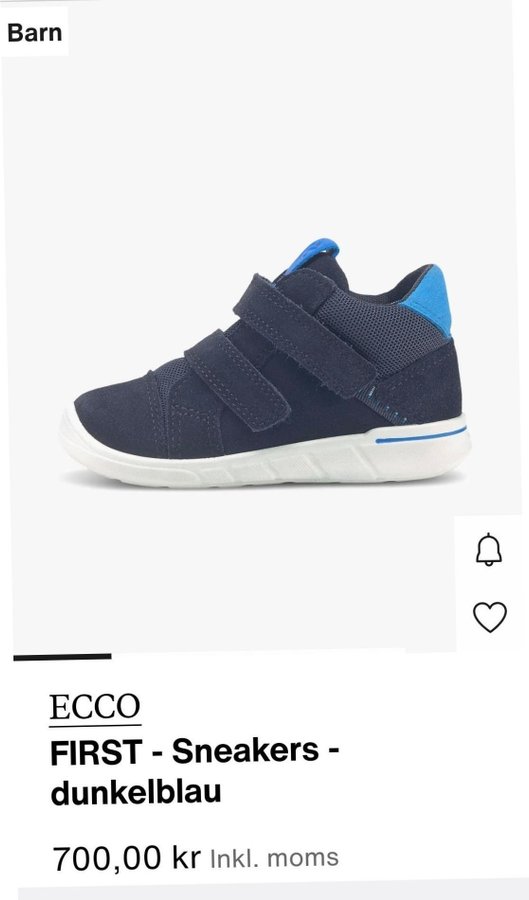Click the blue stripe on the sole
Image resolution: width=529 pixels, height=900 pixels.
(x=421, y=435)
